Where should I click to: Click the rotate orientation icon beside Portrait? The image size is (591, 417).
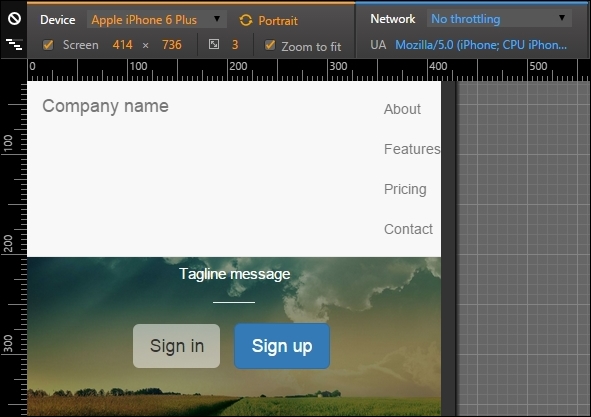click(x=246, y=20)
